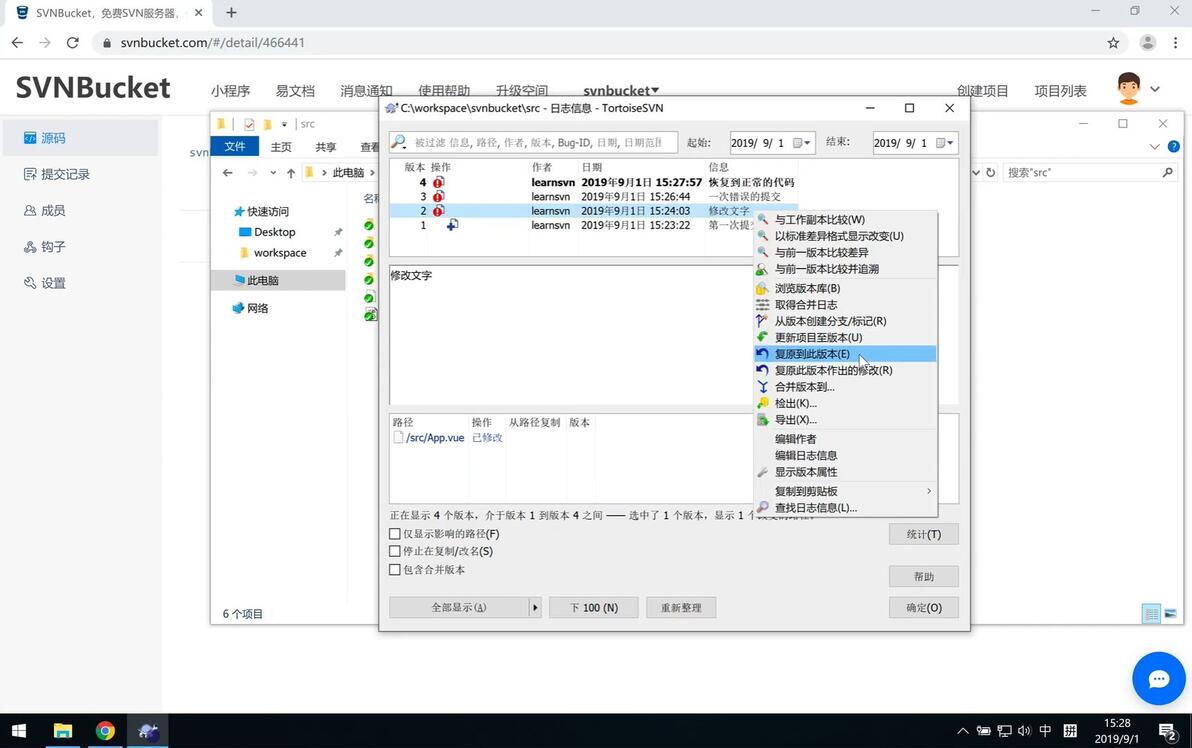Click the user avatar in SVNBucket header
Viewport: 1192px width, 748px height.
click(1129, 89)
